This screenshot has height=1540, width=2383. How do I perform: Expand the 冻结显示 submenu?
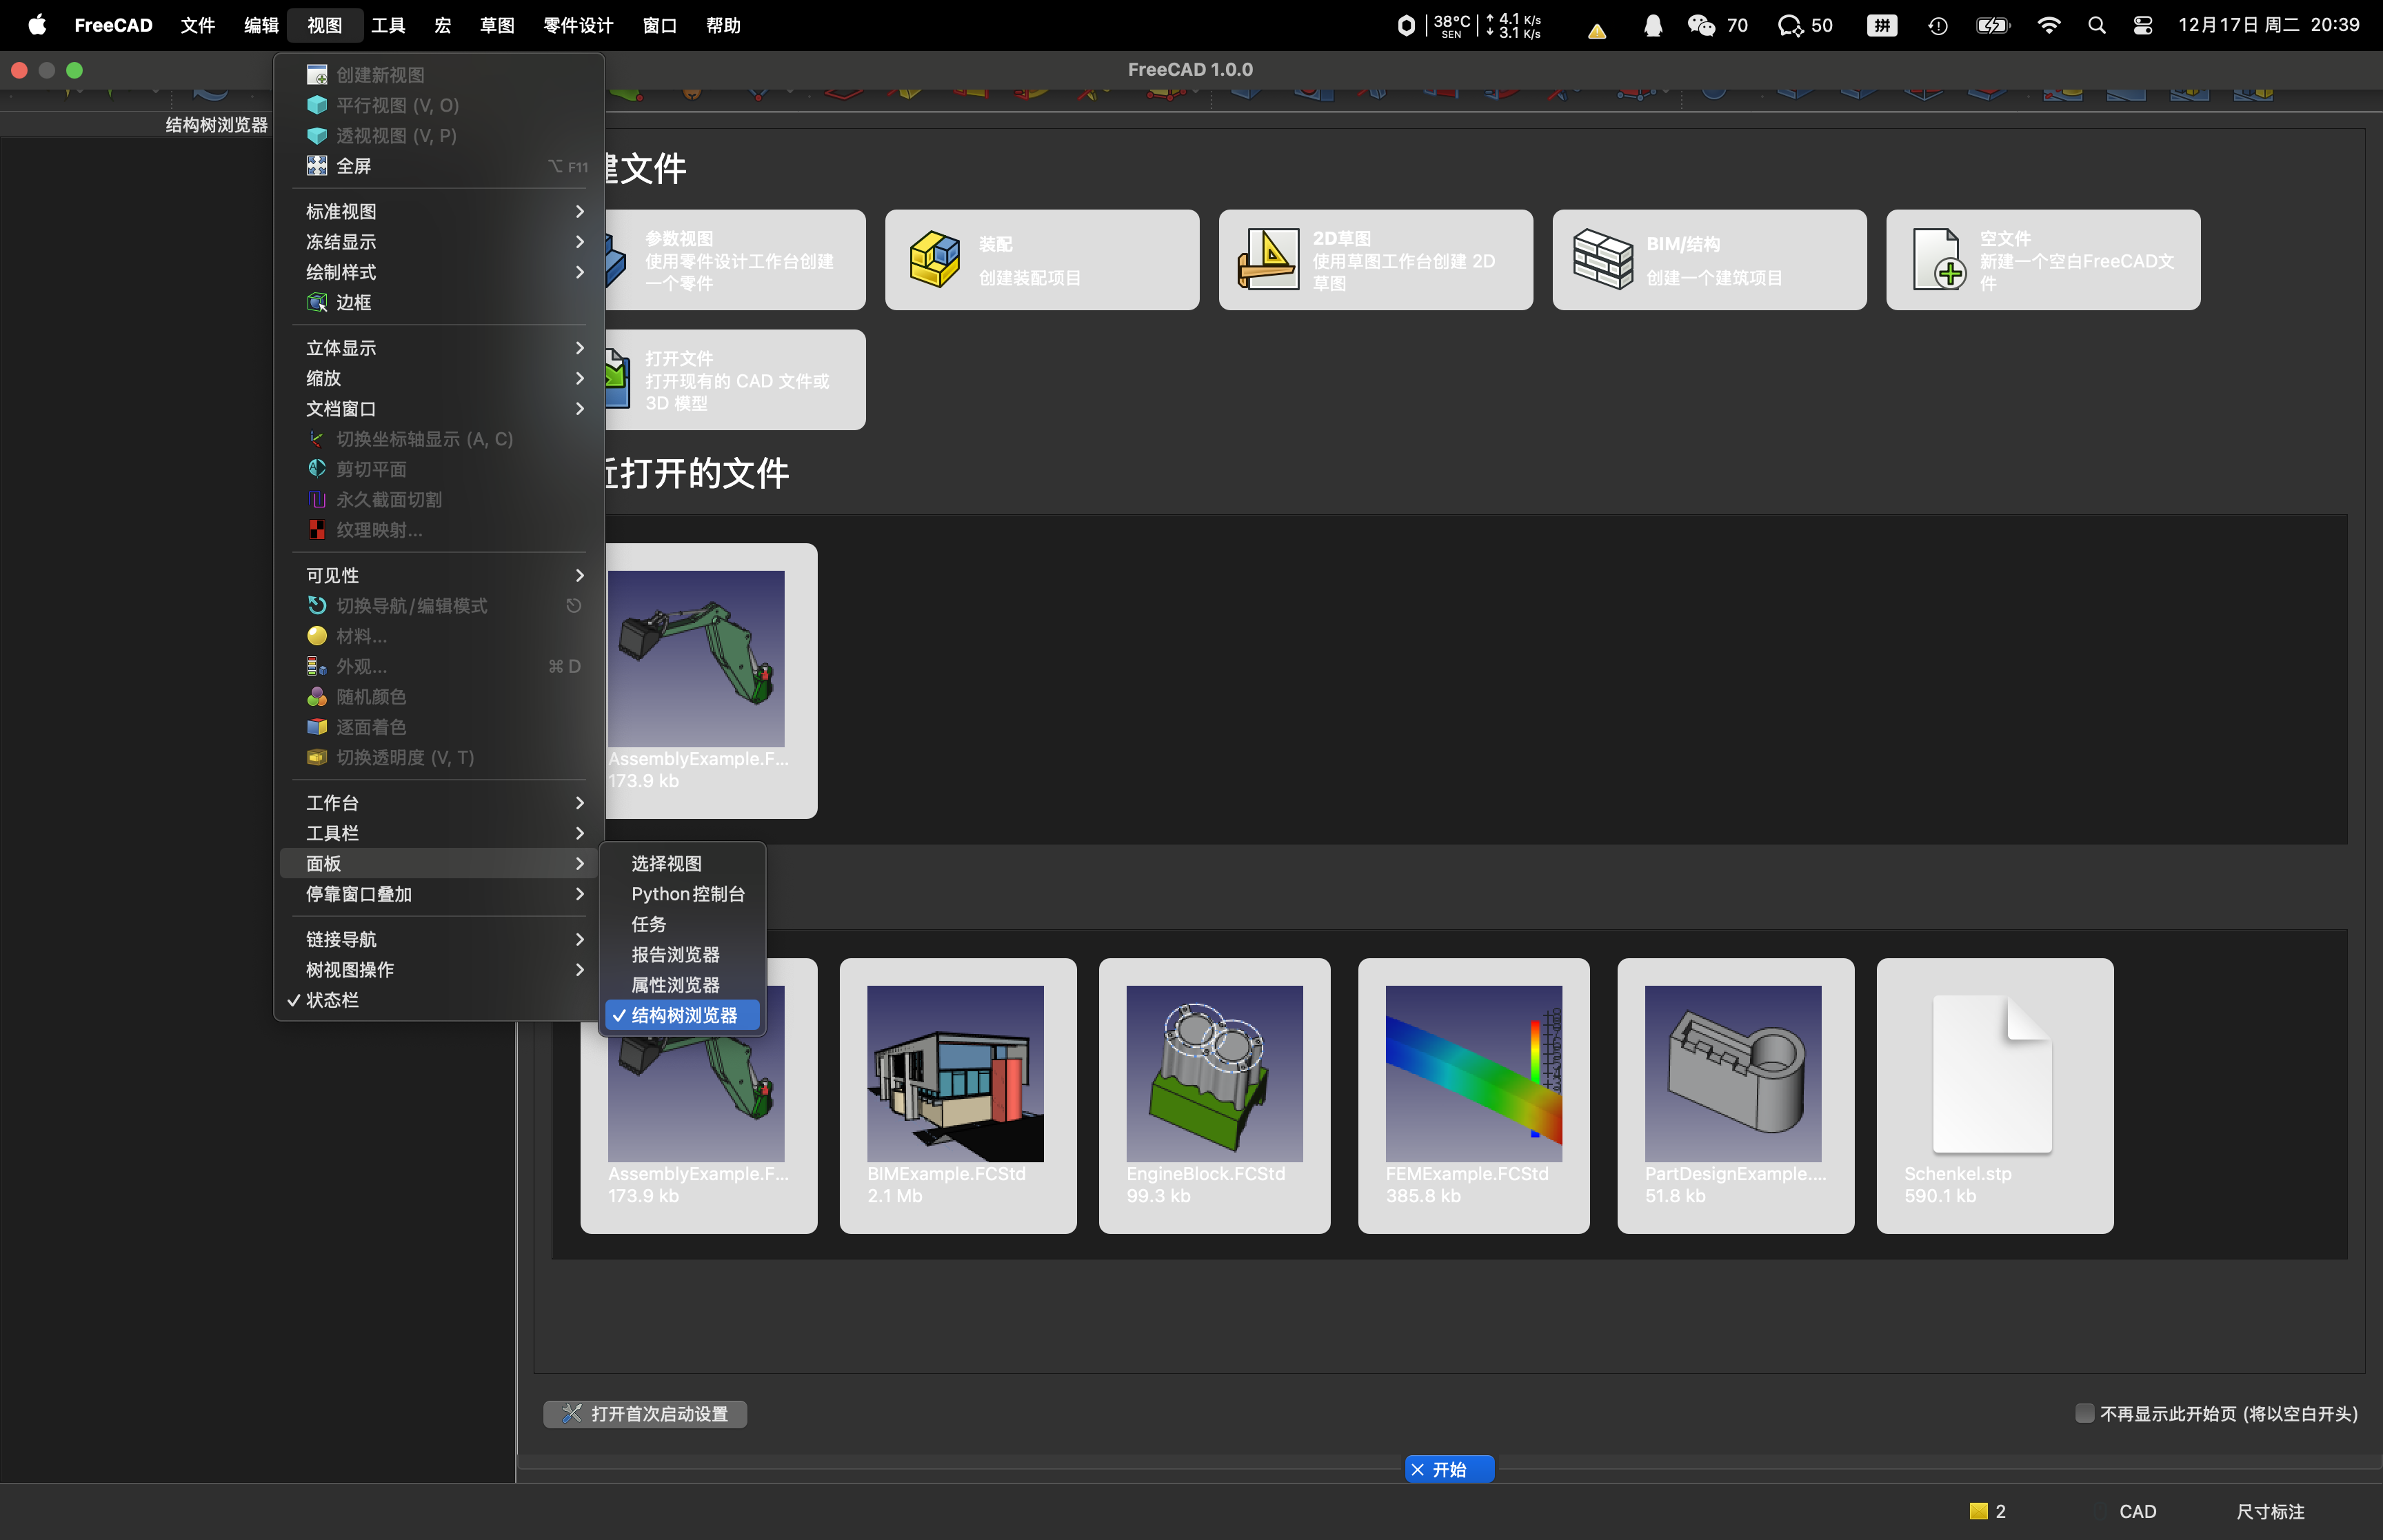click(437, 241)
